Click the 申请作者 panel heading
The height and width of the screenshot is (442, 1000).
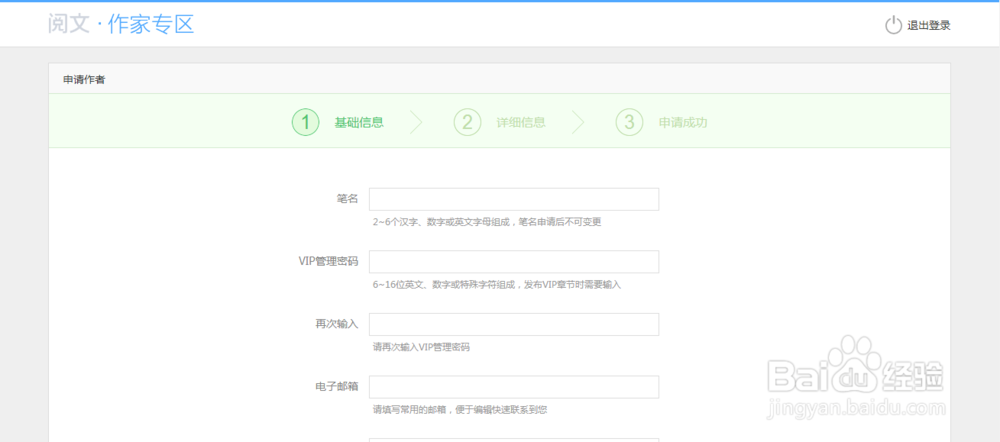(84, 80)
